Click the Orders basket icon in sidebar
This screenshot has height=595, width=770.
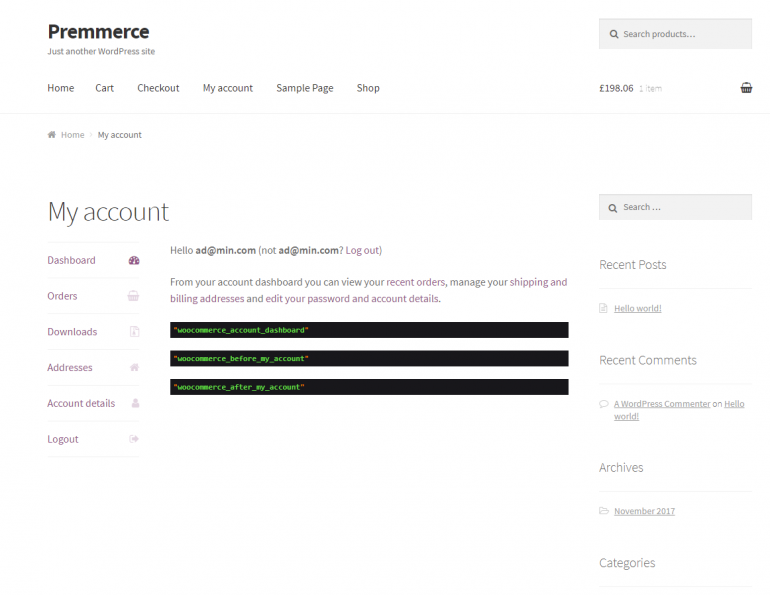point(134,296)
